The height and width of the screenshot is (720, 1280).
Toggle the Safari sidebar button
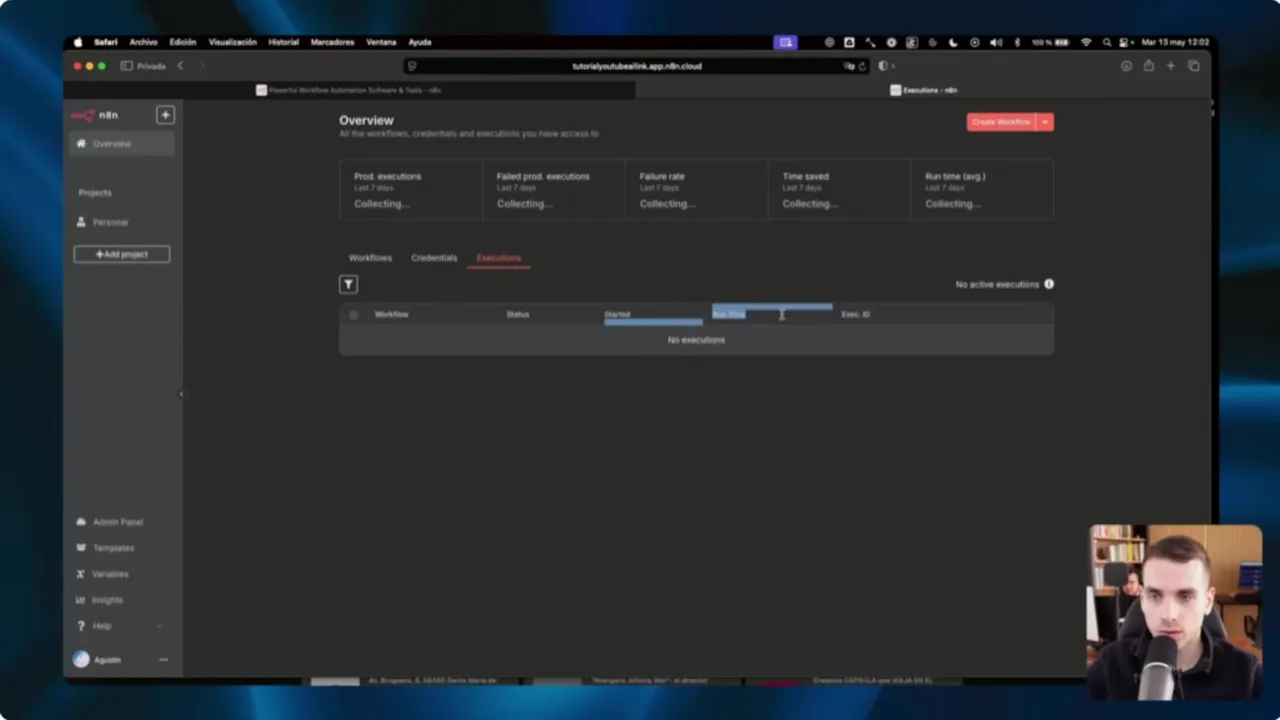(x=126, y=66)
